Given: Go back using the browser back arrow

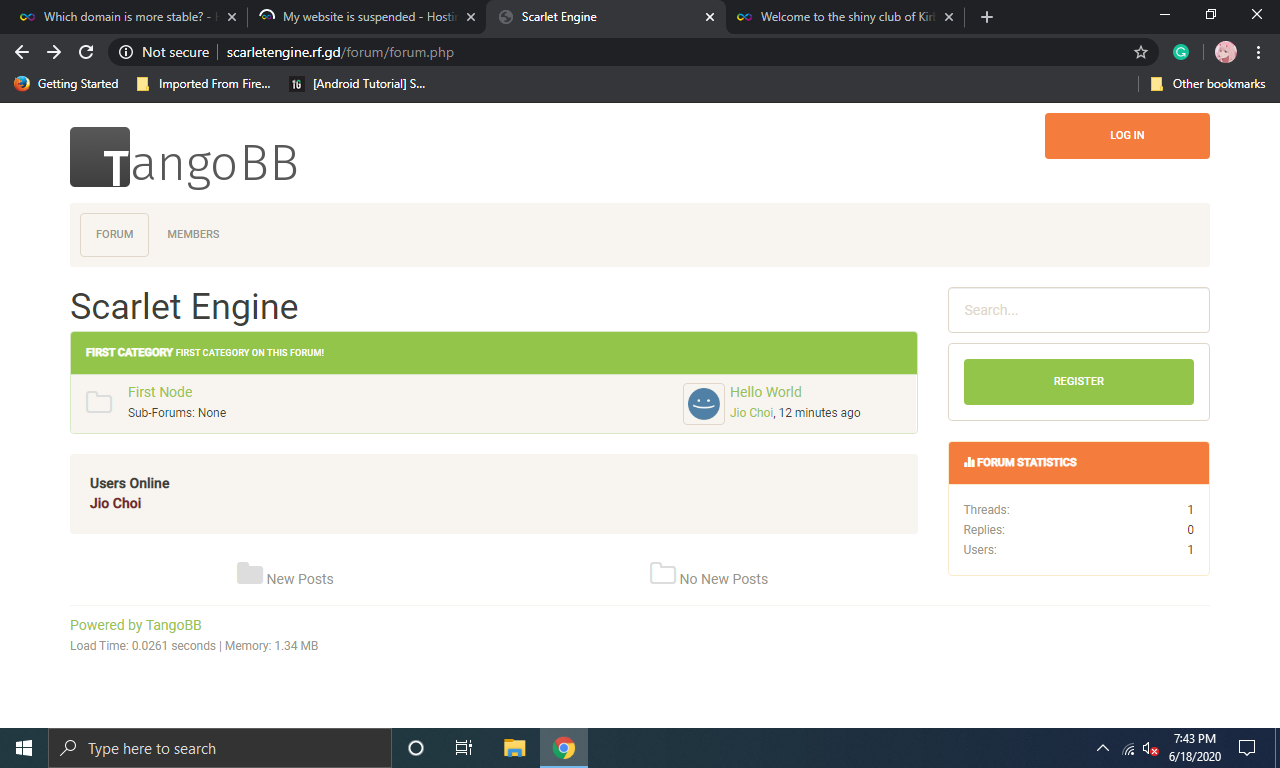Looking at the screenshot, I should 22,52.
